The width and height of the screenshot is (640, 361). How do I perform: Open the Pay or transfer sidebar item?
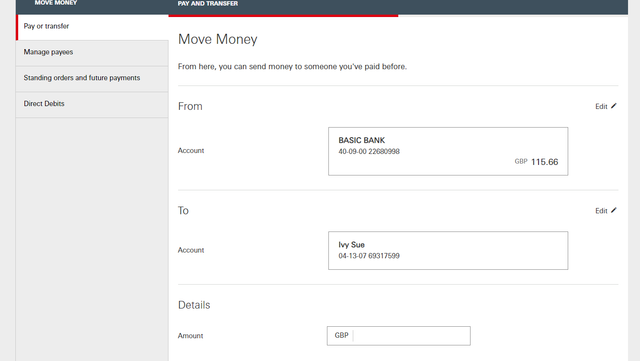[x=93, y=27]
